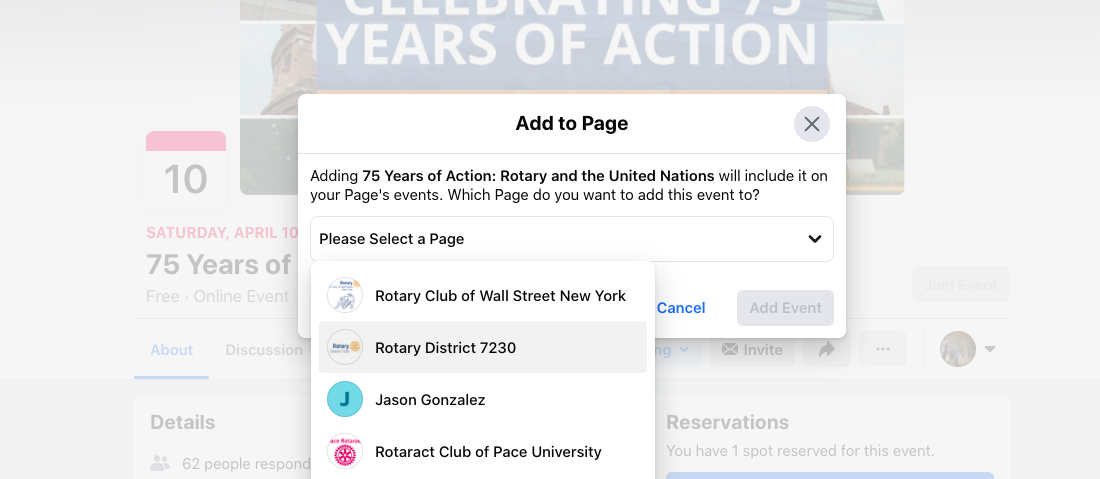Image resolution: width=1100 pixels, height=479 pixels.
Task: Click the Join Event button
Action: click(x=961, y=285)
